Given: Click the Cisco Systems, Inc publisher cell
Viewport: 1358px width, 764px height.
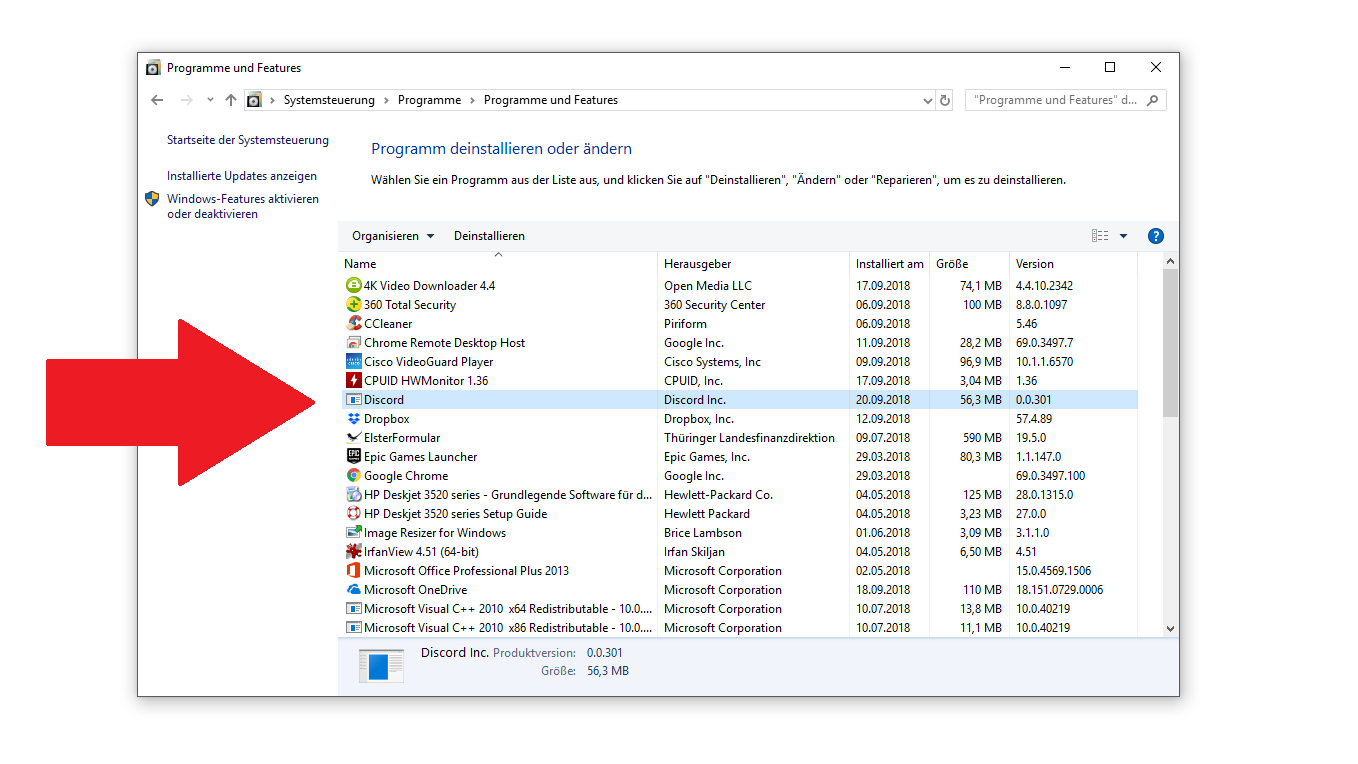Looking at the screenshot, I should click(712, 362).
